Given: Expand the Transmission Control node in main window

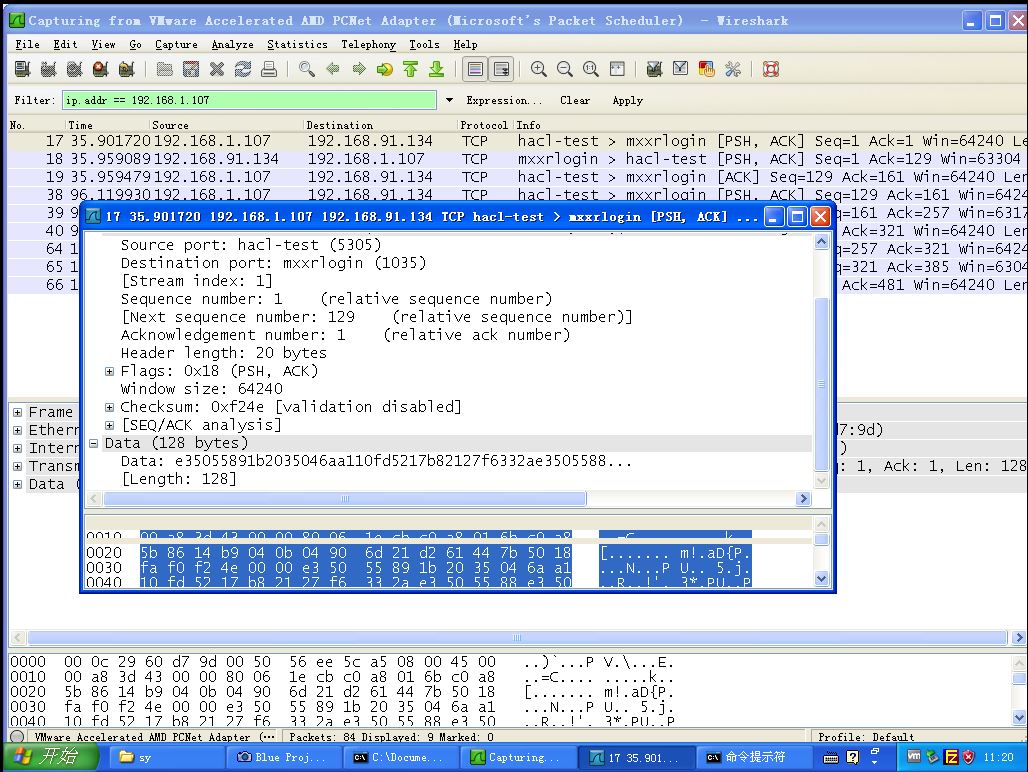Looking at the screenshot, I should tap(18, 467).
